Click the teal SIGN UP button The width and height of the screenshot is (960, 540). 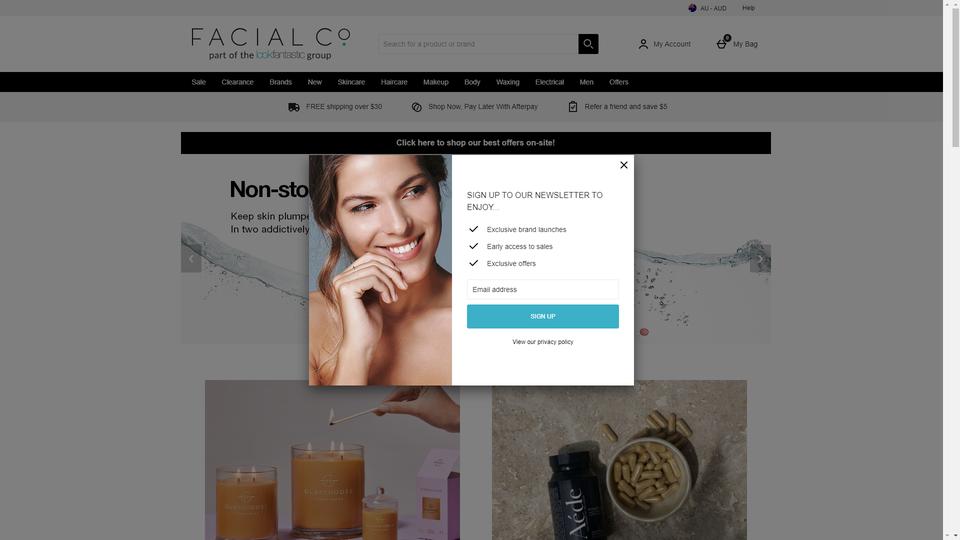(542, 317)
